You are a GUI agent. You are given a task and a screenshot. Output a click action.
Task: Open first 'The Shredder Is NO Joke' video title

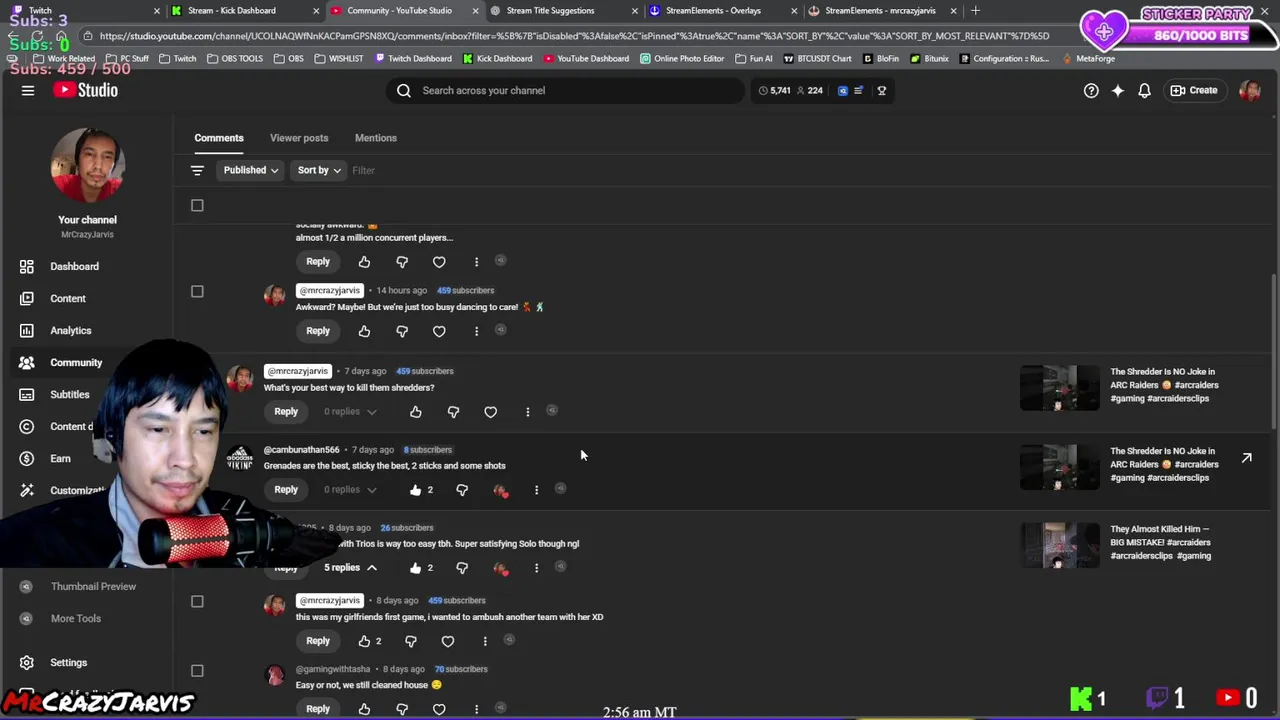click(1164, 385)
